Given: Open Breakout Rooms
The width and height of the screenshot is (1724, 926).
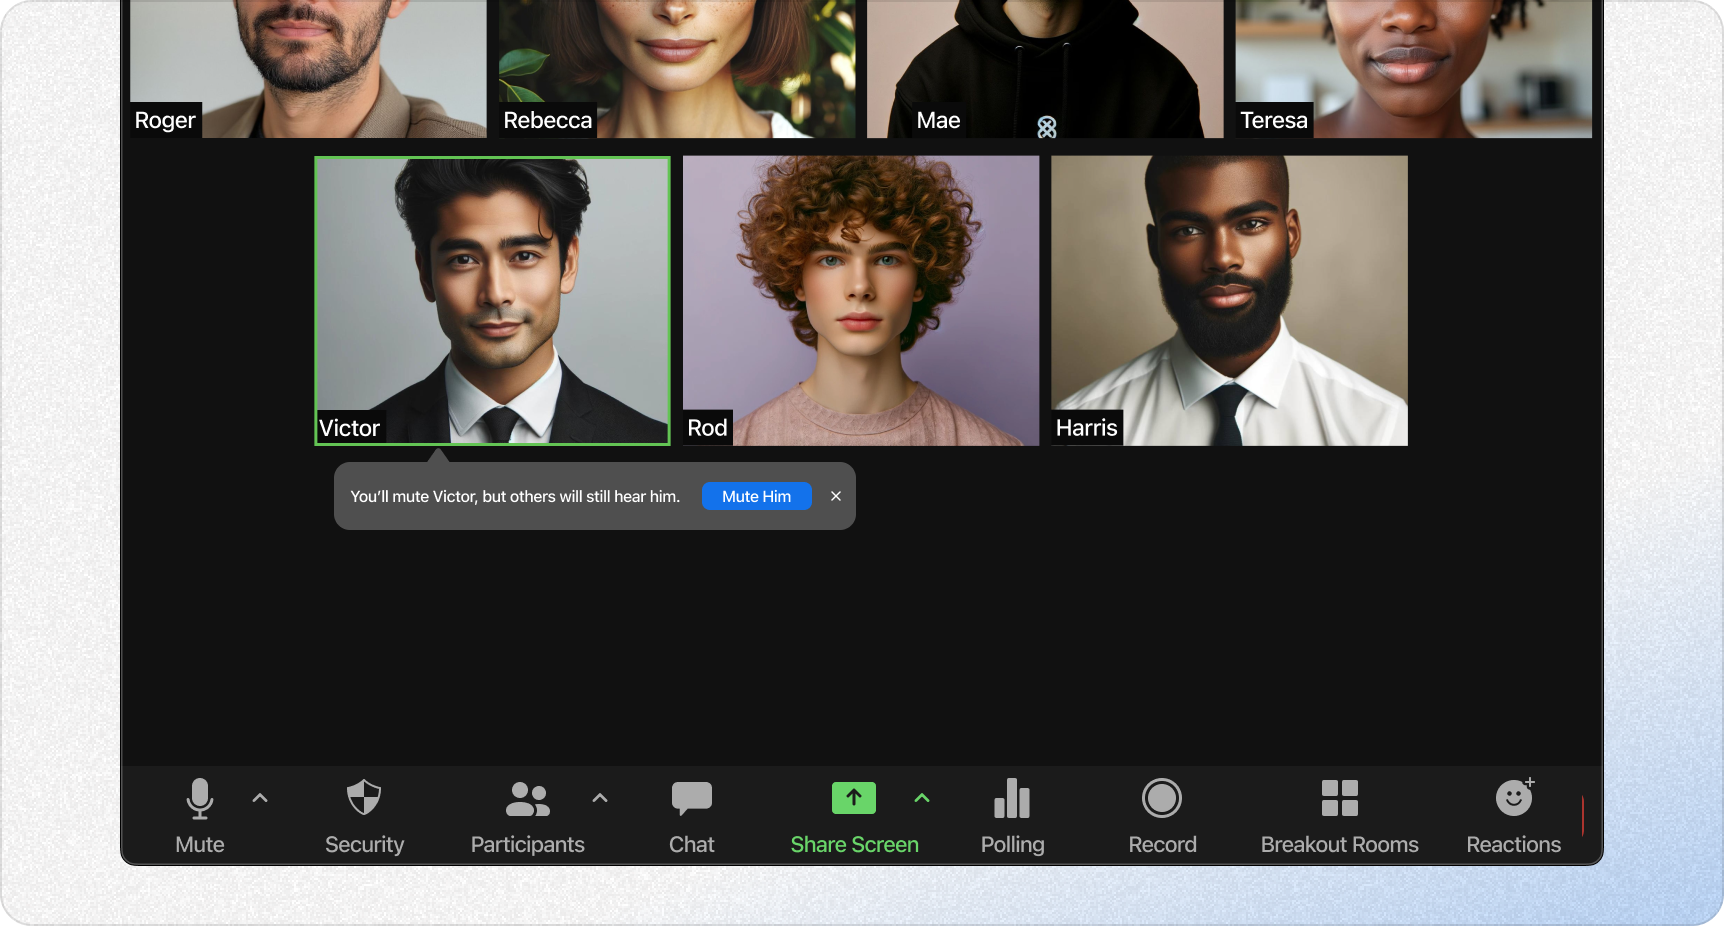Looking at the screenshot, I should [x=1339, y=815].
